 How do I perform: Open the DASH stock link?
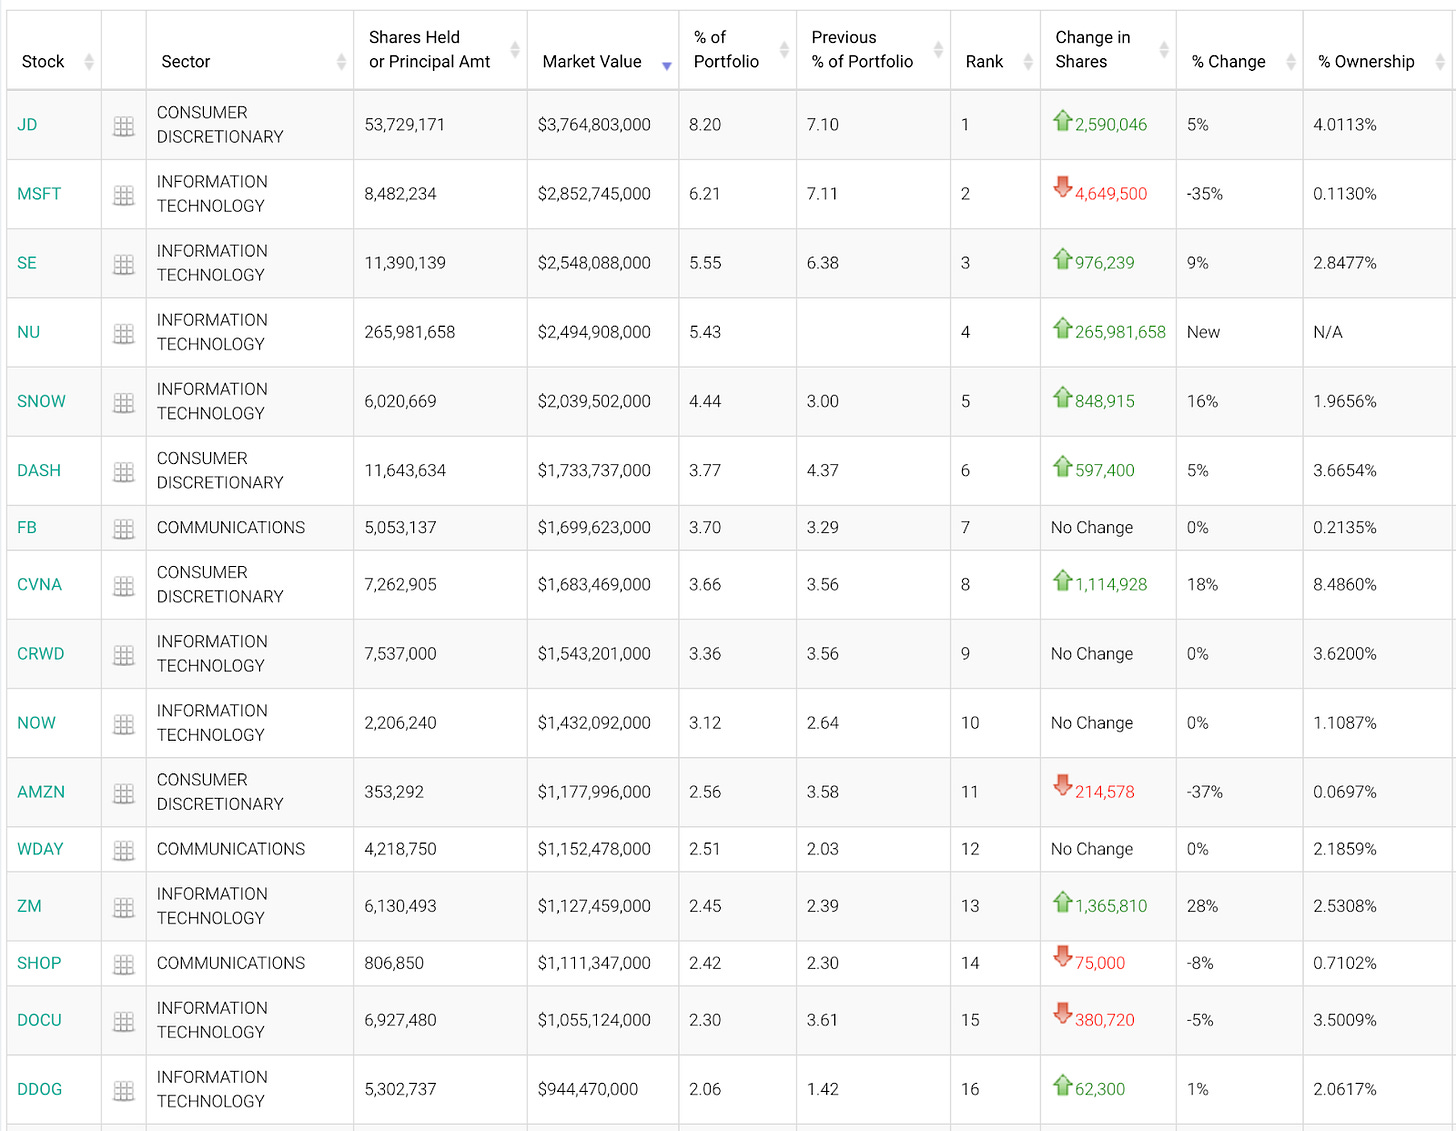pos(39,470)
